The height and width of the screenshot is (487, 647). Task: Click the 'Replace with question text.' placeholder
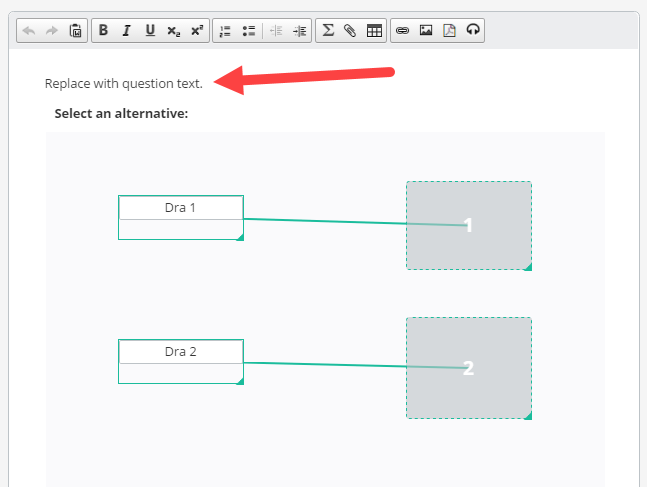point(124,83)
